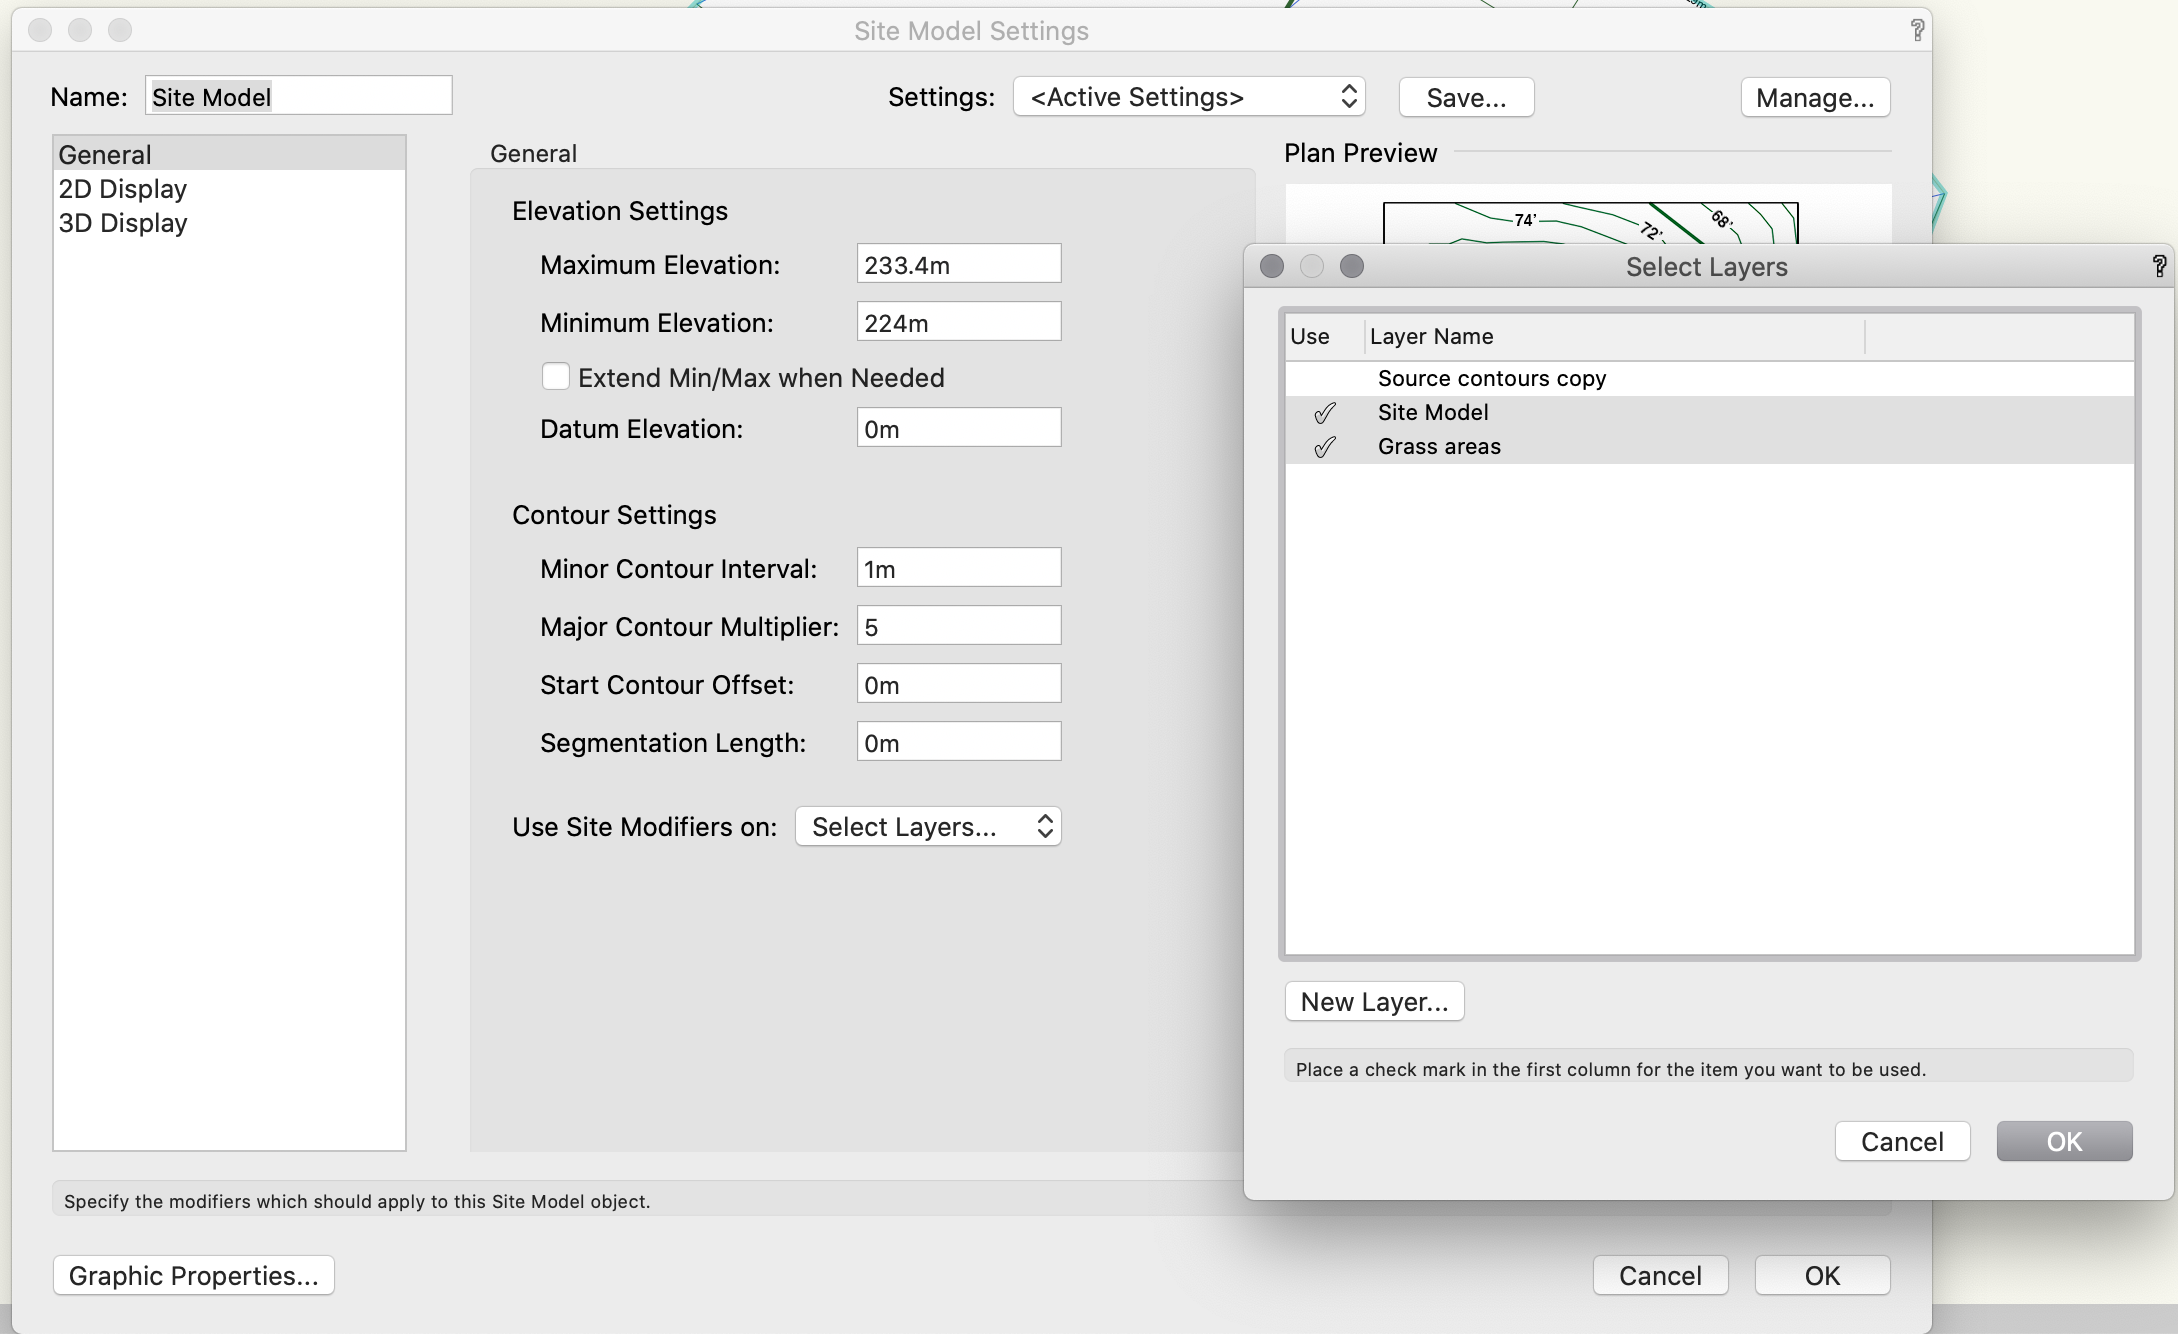Click the Maximum Elevation input field
Image resolution: width=2178 pixels, height=1334 pixels.
pyautogui.click(x=957, y=265)
